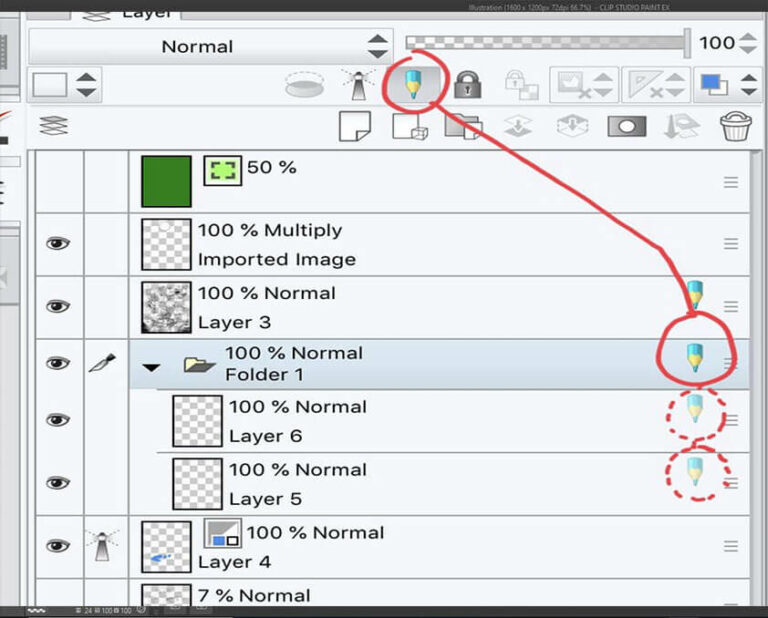The image size is (768, 618).
Task: Click the Imported Image thumbnail
Action: (x=166, y=244)
